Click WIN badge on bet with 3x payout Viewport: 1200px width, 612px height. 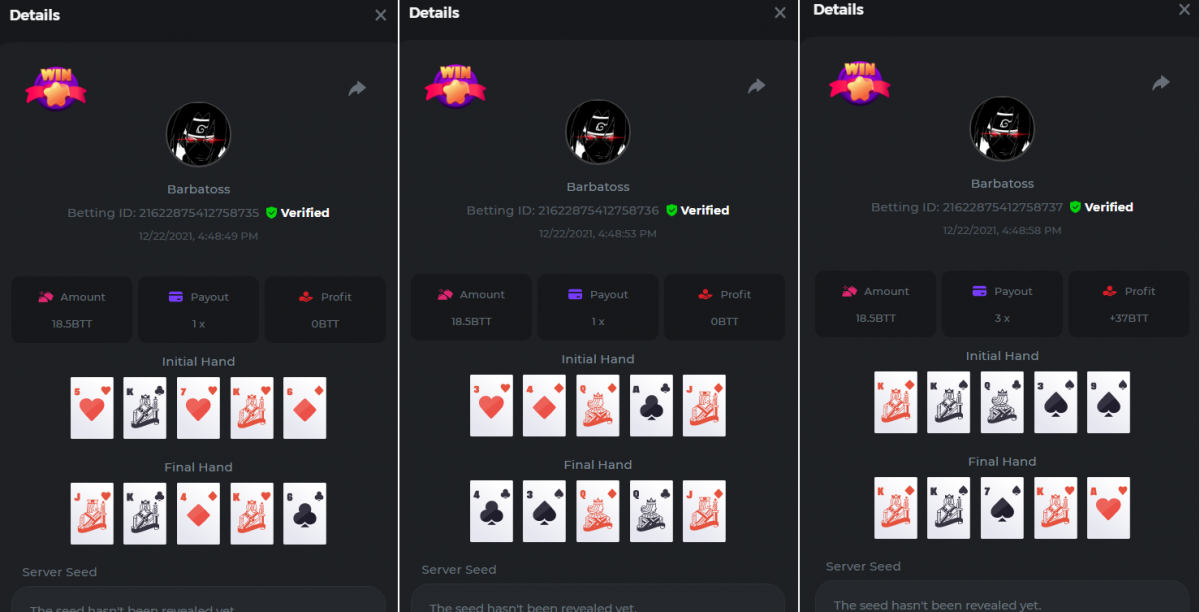click(x=860, y=82)
